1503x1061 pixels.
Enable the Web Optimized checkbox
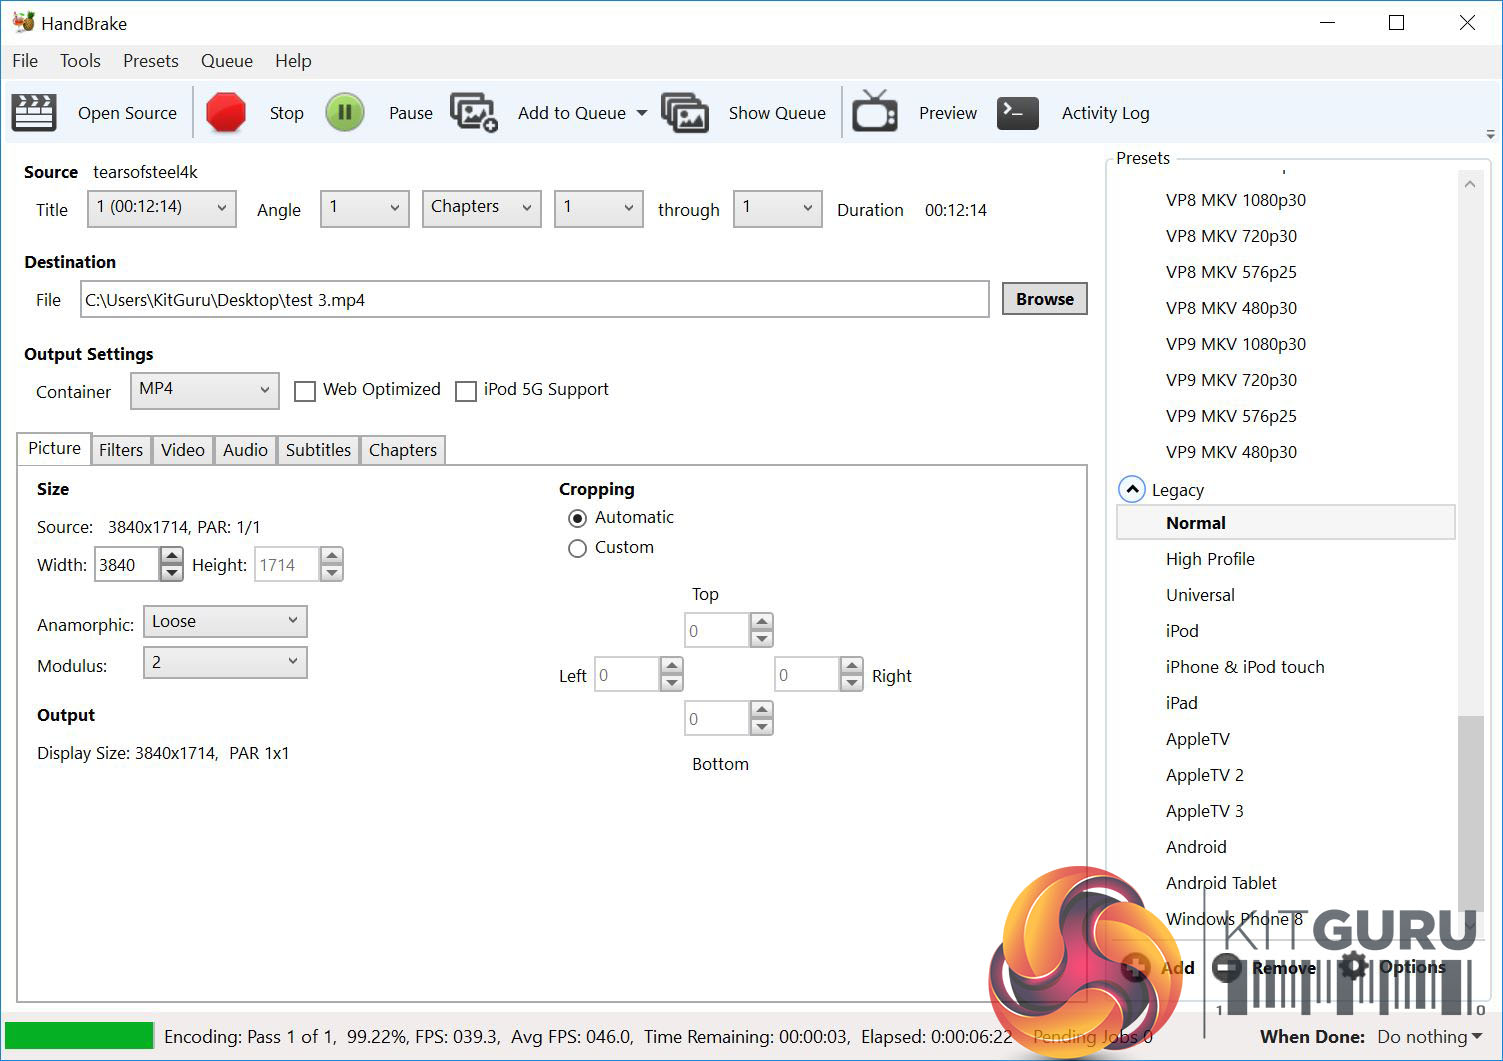pos(305,391)
